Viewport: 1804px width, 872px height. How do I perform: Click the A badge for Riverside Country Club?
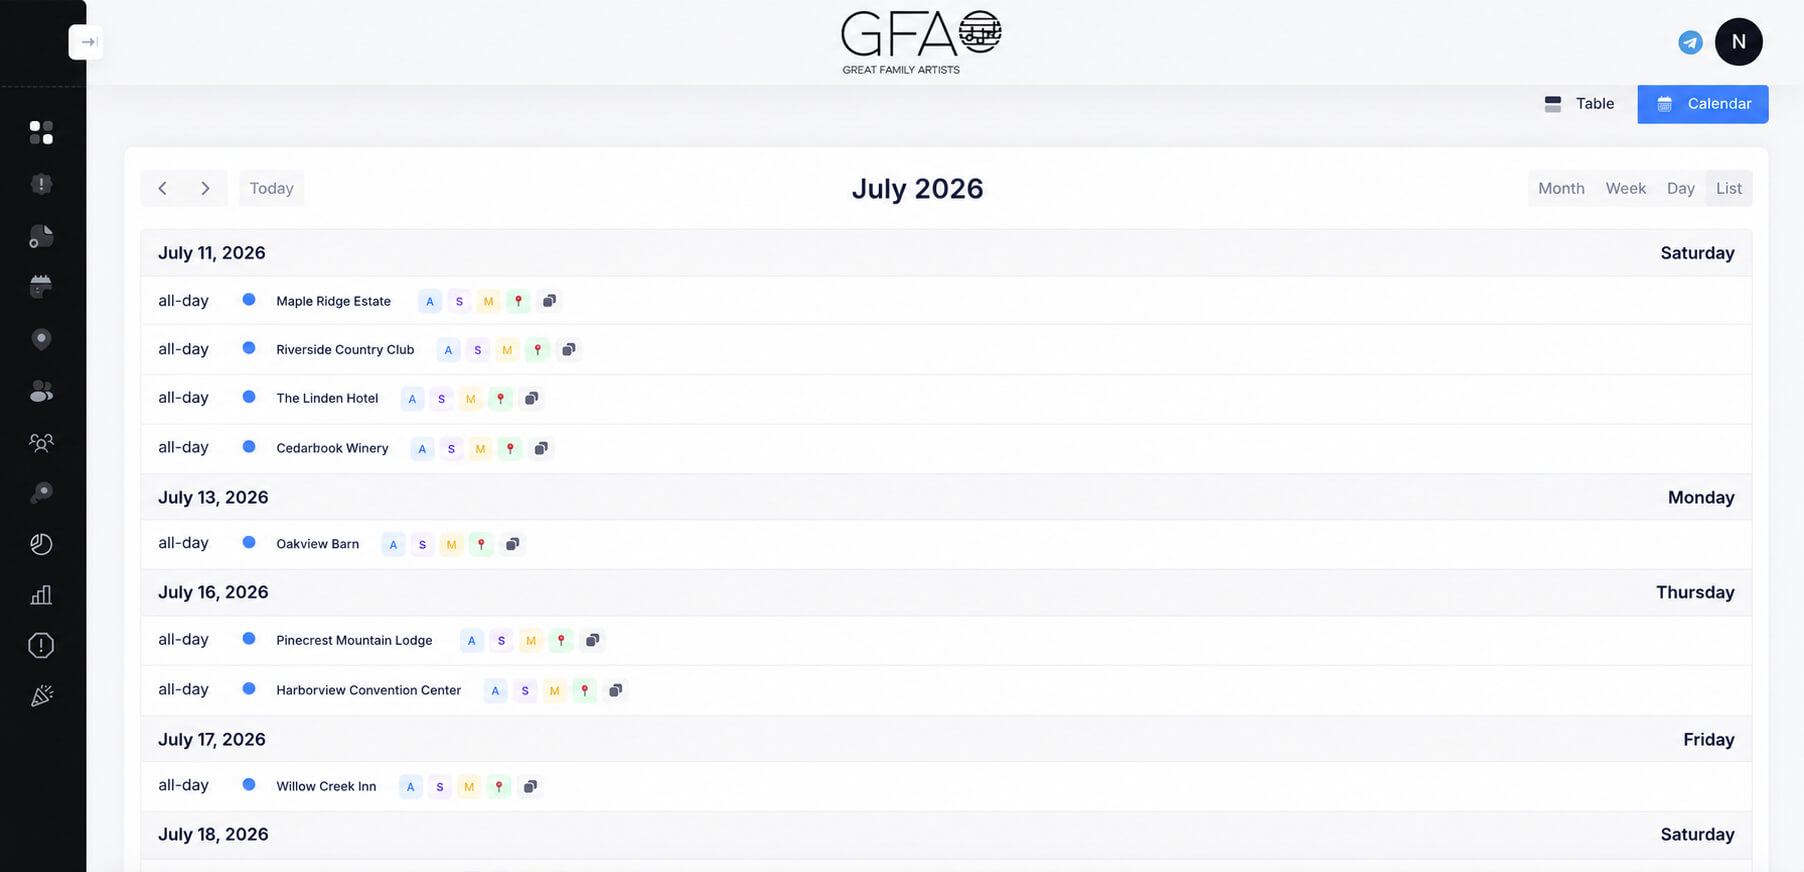pyautogui.click(x=448, y=350)
